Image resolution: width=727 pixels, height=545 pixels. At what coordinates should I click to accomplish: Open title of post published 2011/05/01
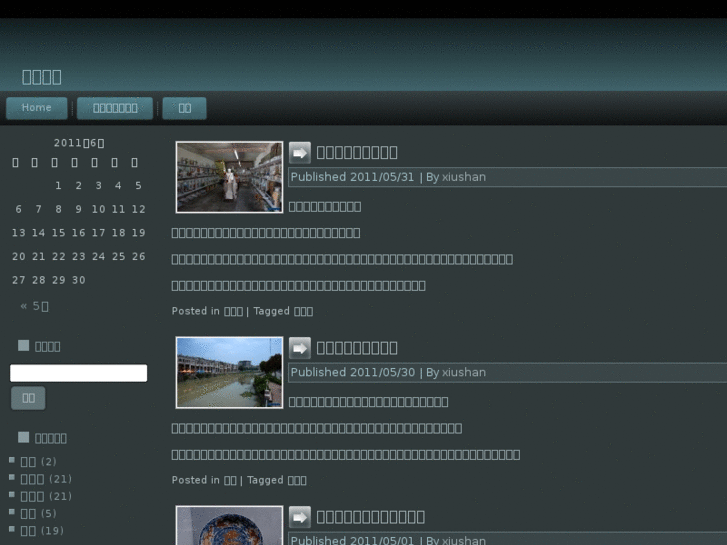point(370,517)
